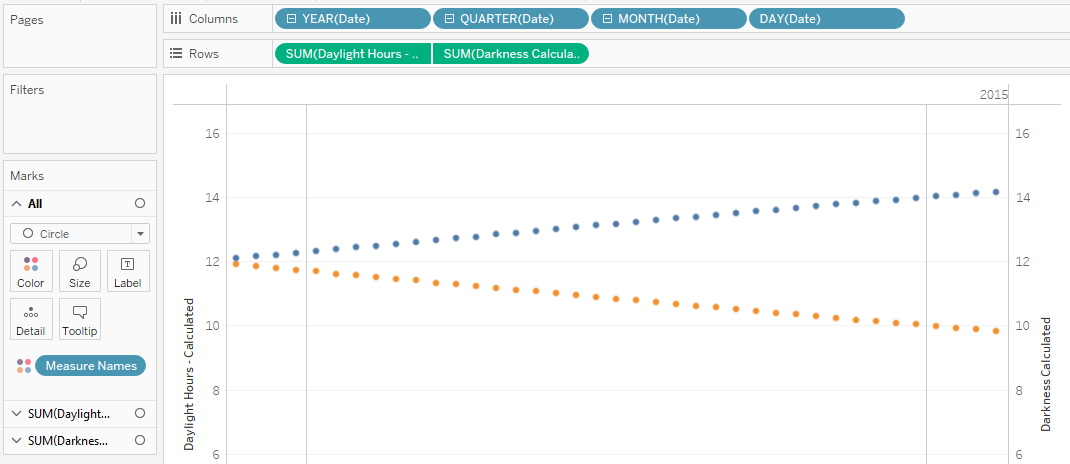The width and height of the screenshot is (1070, 464).
Task: Open the Detail marks card
Action: click(31, 319)
